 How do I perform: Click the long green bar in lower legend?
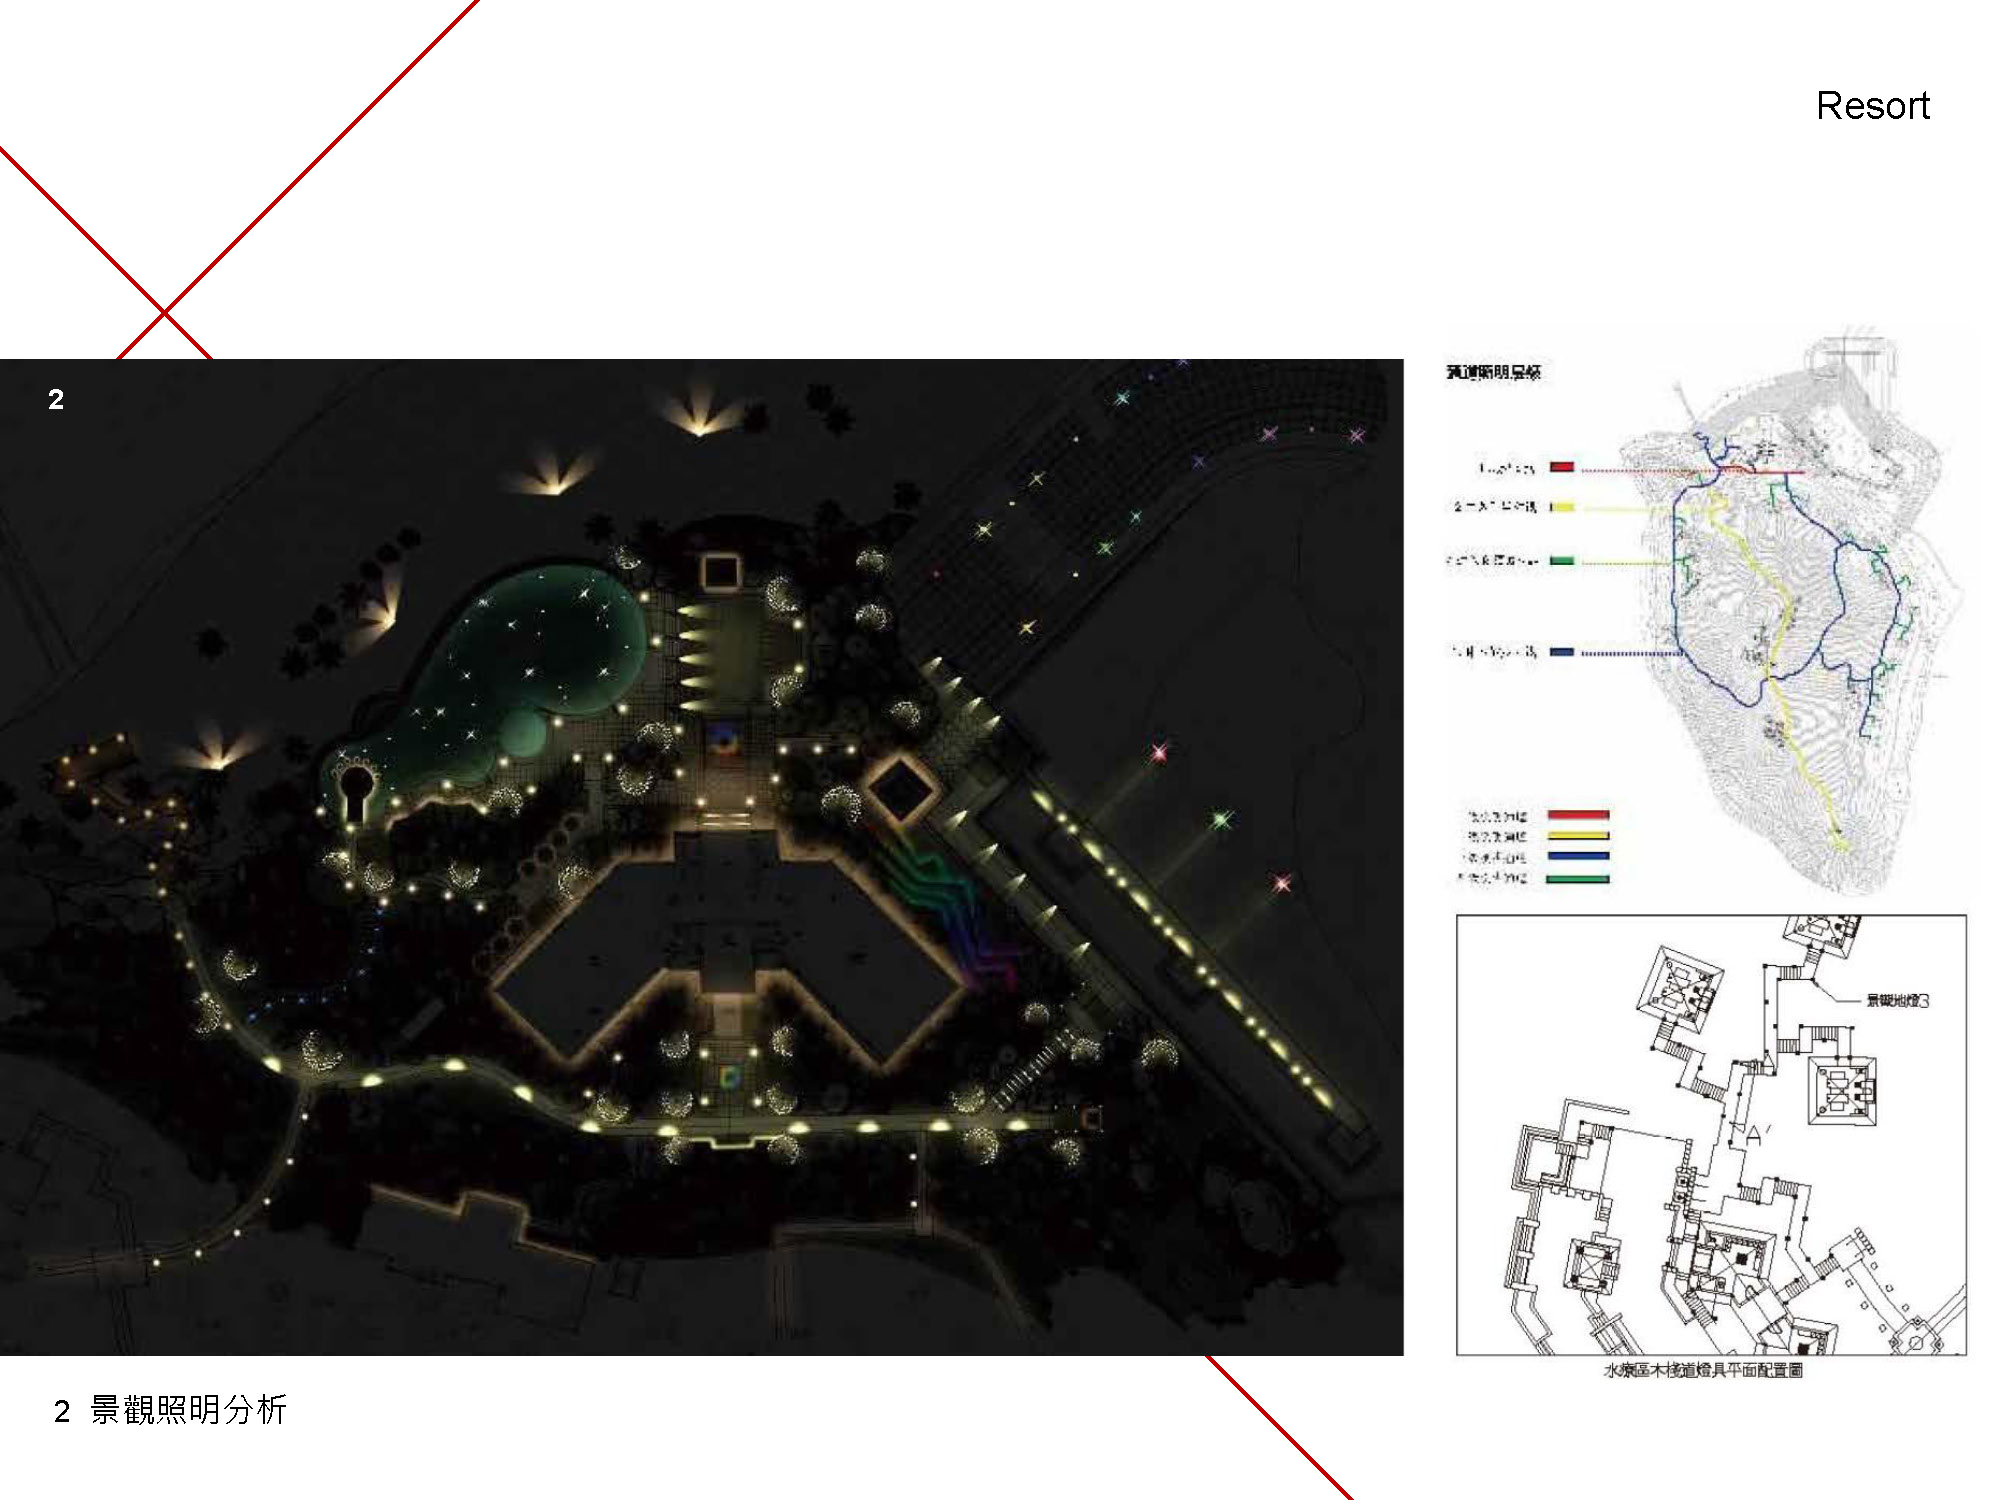coord(1578,879)
